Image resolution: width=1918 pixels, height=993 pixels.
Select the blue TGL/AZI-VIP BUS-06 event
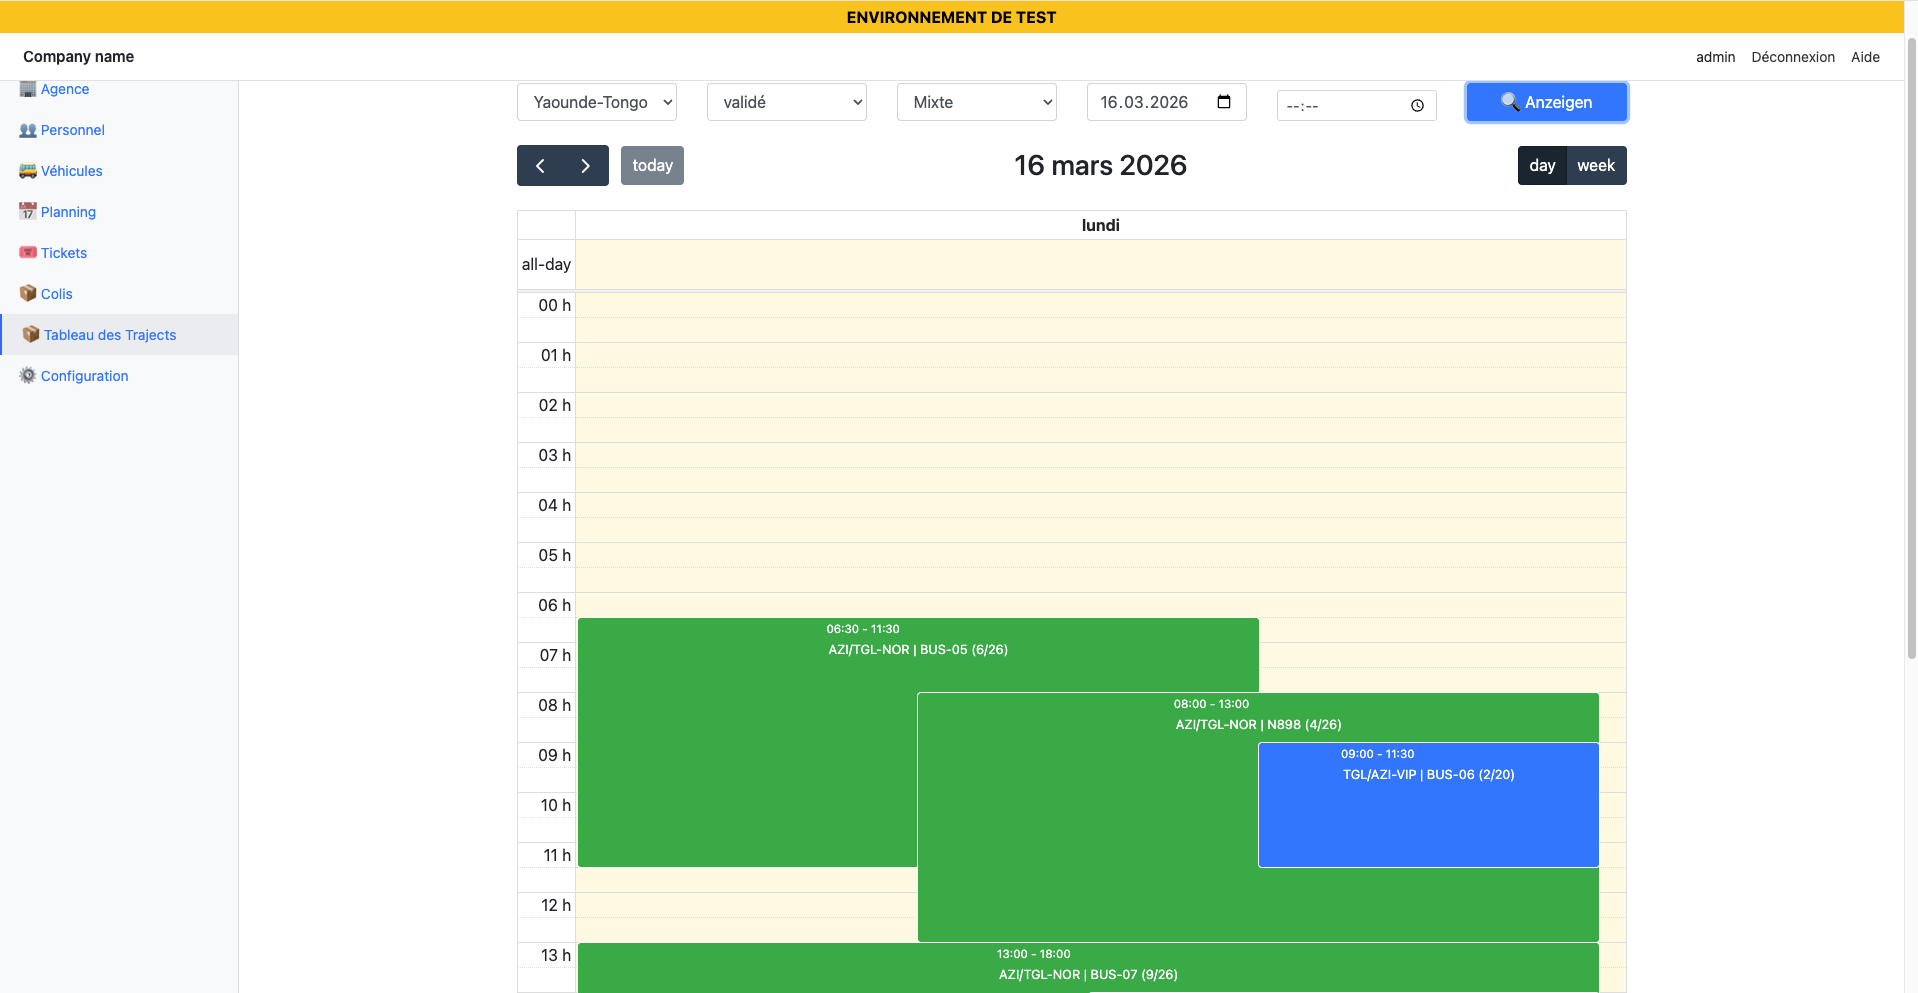1427,805
